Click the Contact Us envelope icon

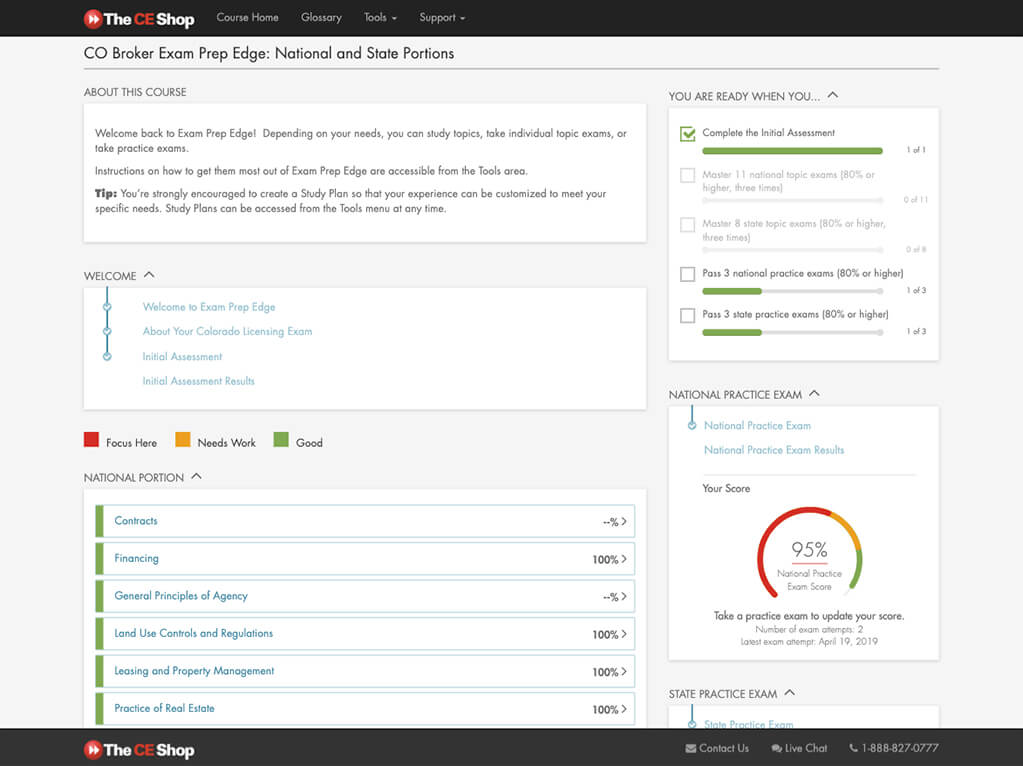691,748
